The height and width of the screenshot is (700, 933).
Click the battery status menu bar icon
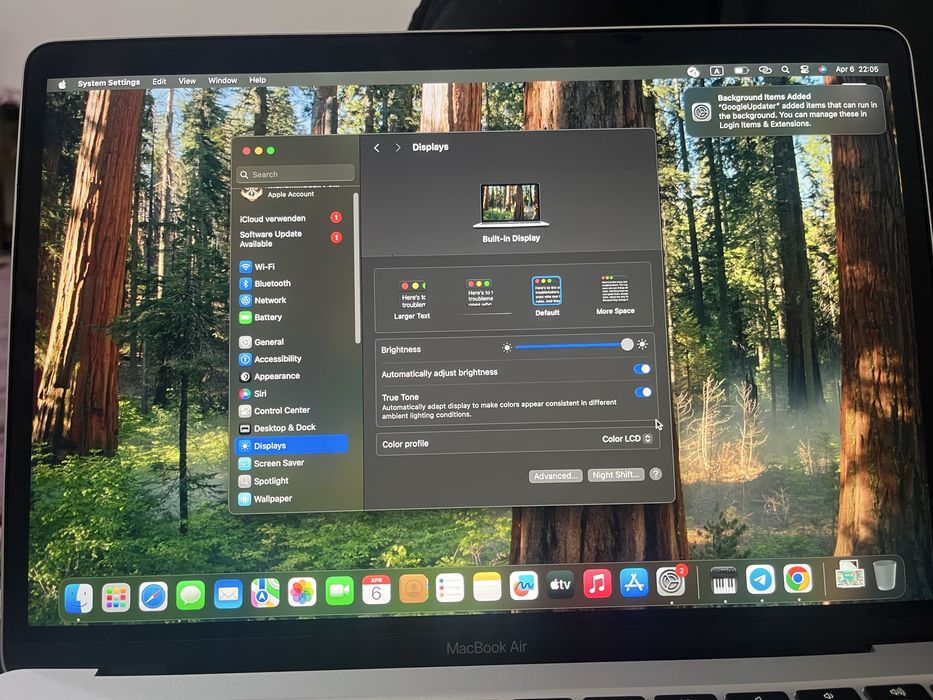[741, 70]
